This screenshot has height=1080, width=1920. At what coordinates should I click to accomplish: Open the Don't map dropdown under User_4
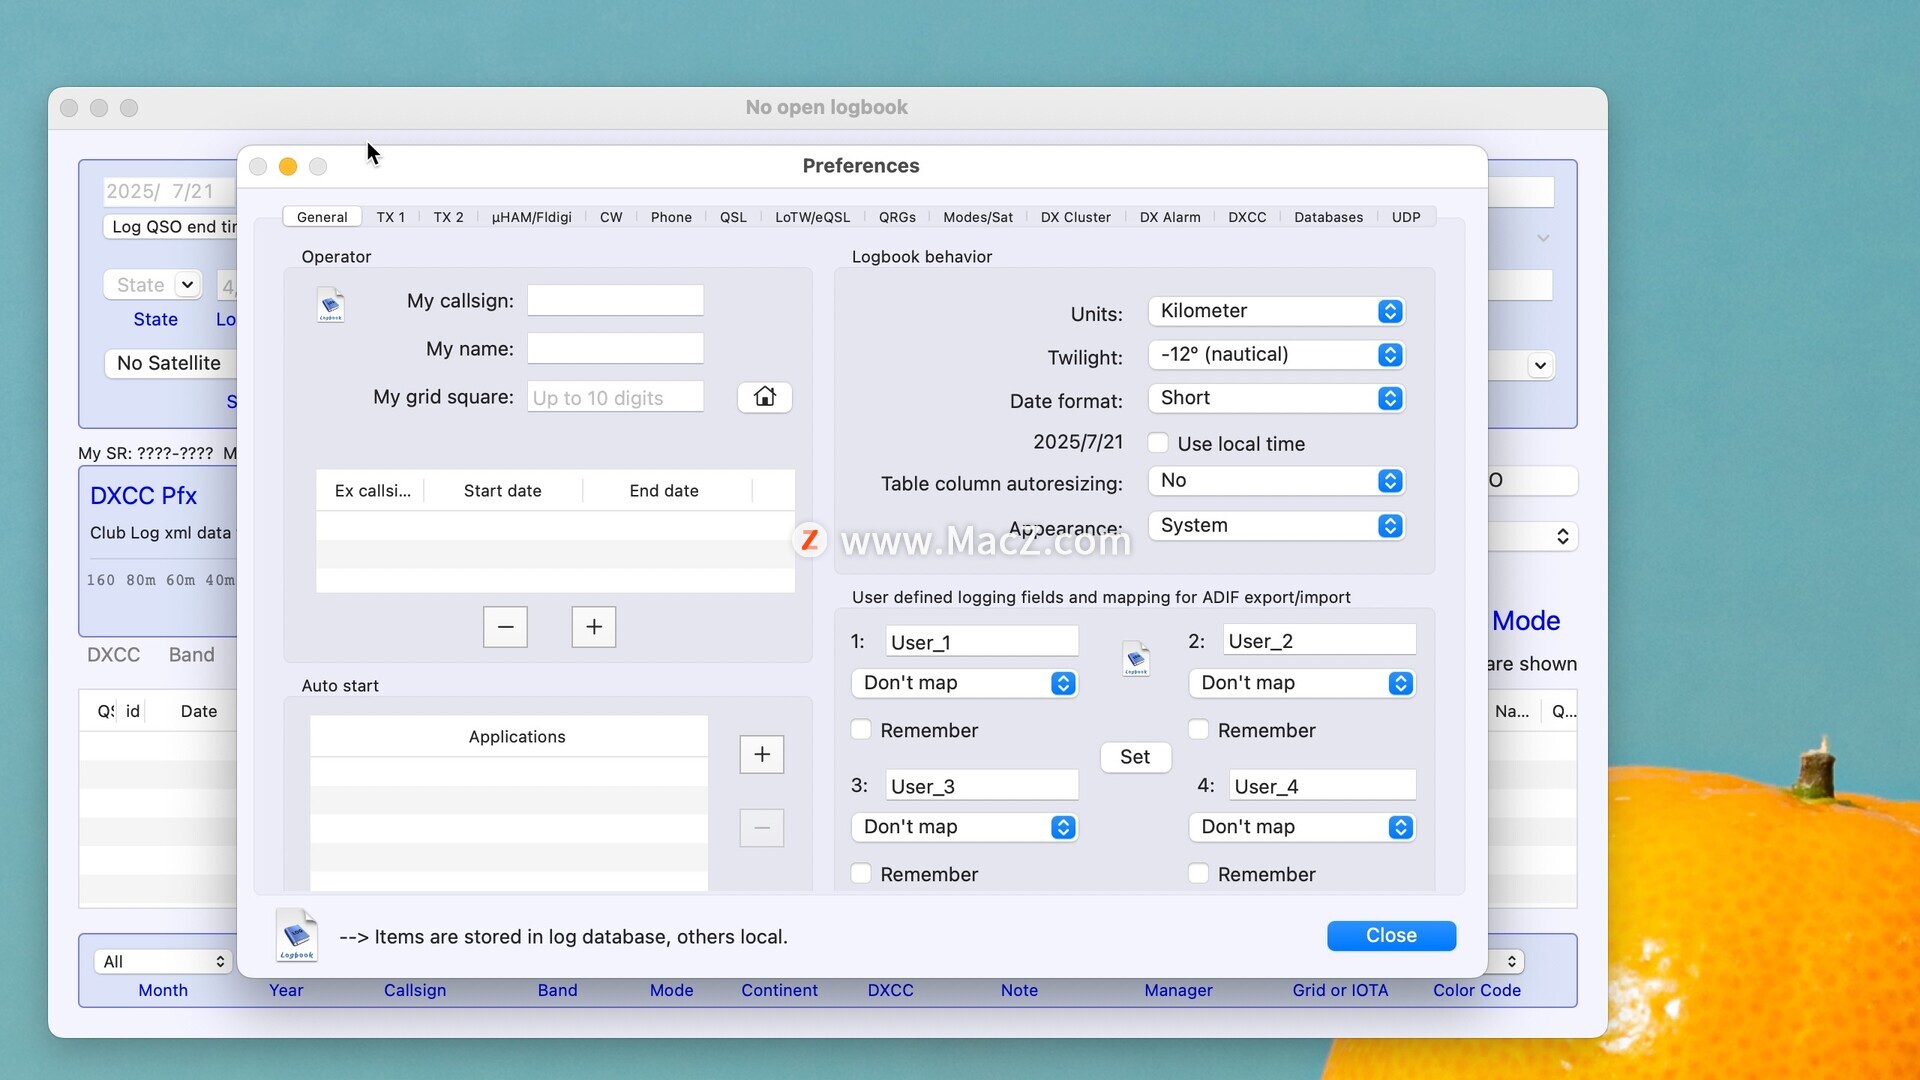tap(1302, 827)
